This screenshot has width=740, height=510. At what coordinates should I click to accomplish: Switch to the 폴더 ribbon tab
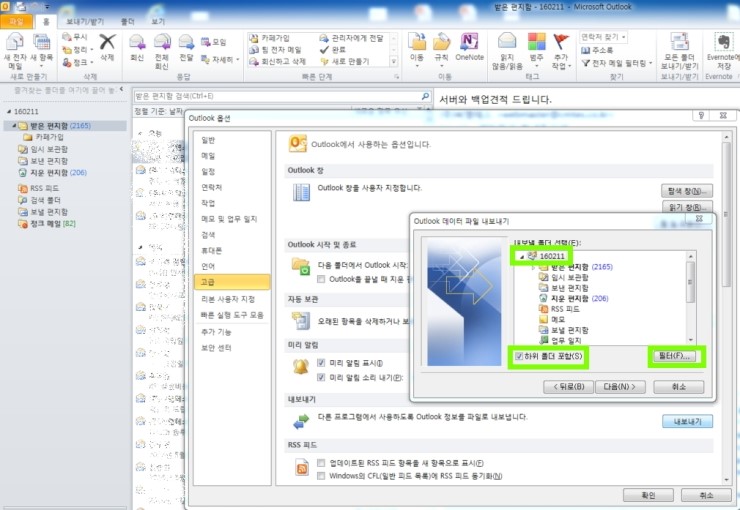[128, 22]
